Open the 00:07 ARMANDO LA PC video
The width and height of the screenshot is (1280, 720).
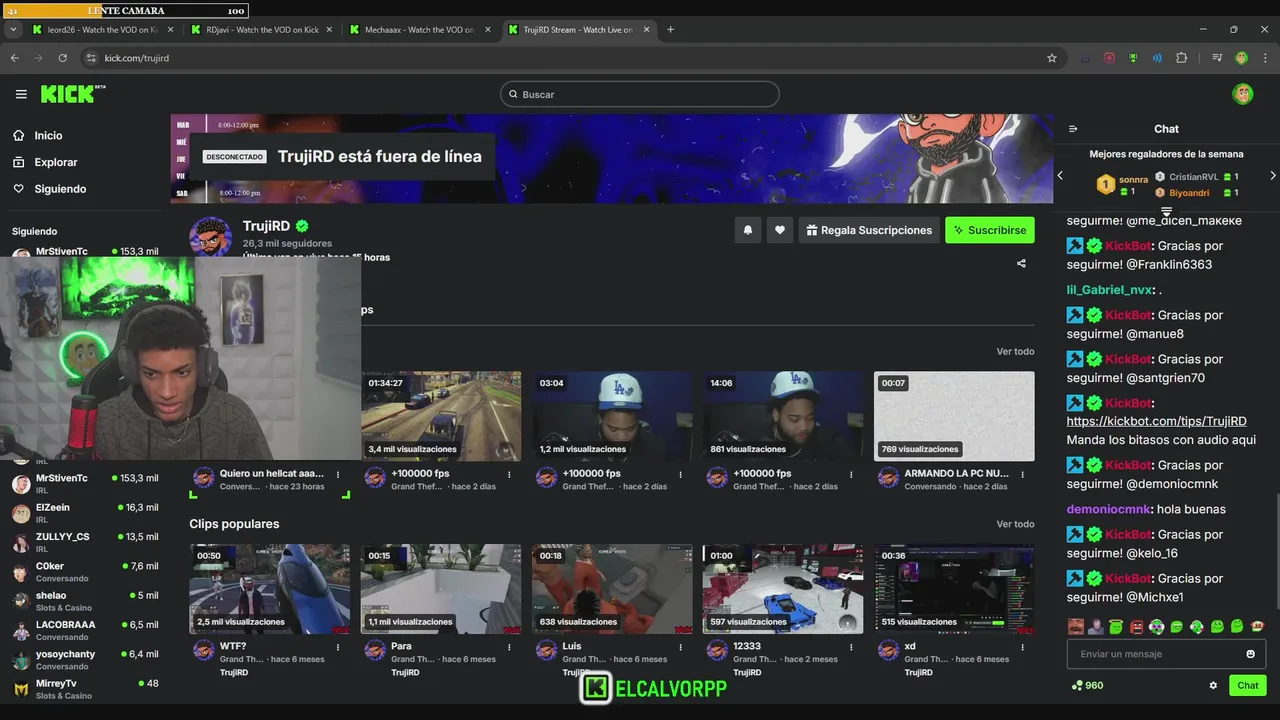point(954,417)
